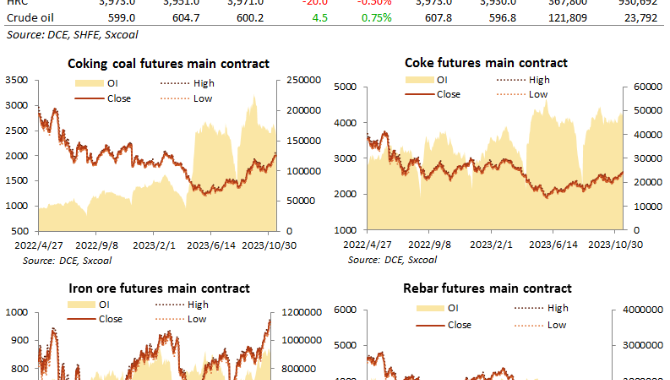This screenshot has height=380, width=670.
Task: Click the Crude oil row label in table
Action: tap(30, 18)
